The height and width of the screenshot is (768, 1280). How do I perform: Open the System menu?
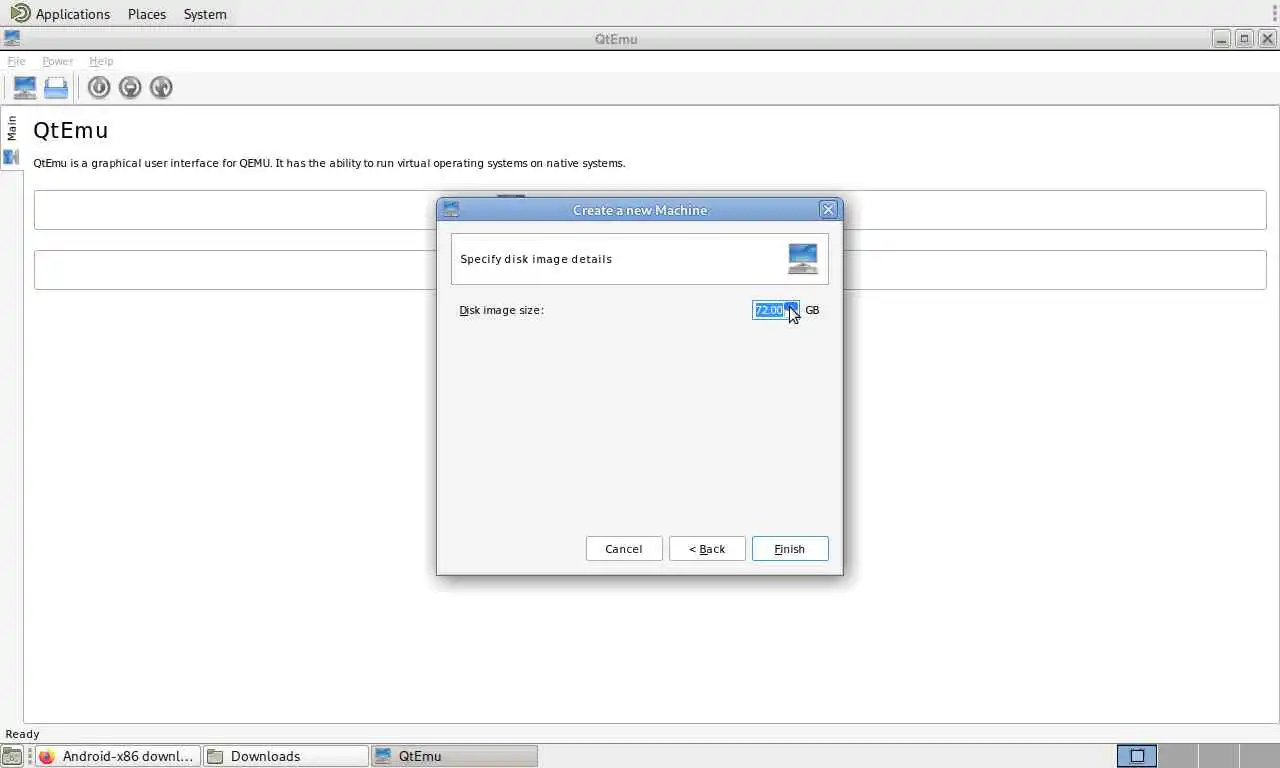pyautogui.click(x=205, y=14)
